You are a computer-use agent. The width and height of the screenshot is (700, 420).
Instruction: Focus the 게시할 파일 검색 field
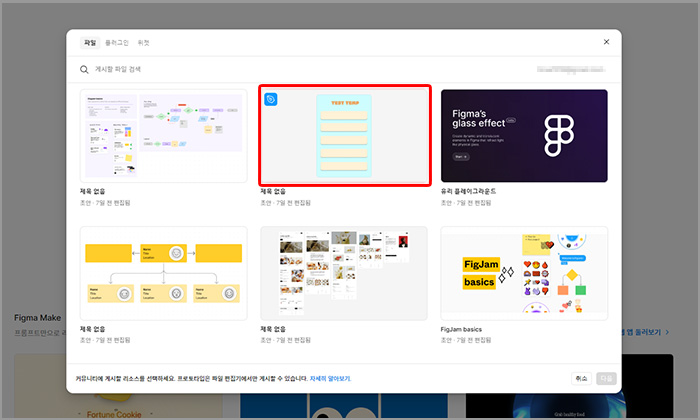118,70
